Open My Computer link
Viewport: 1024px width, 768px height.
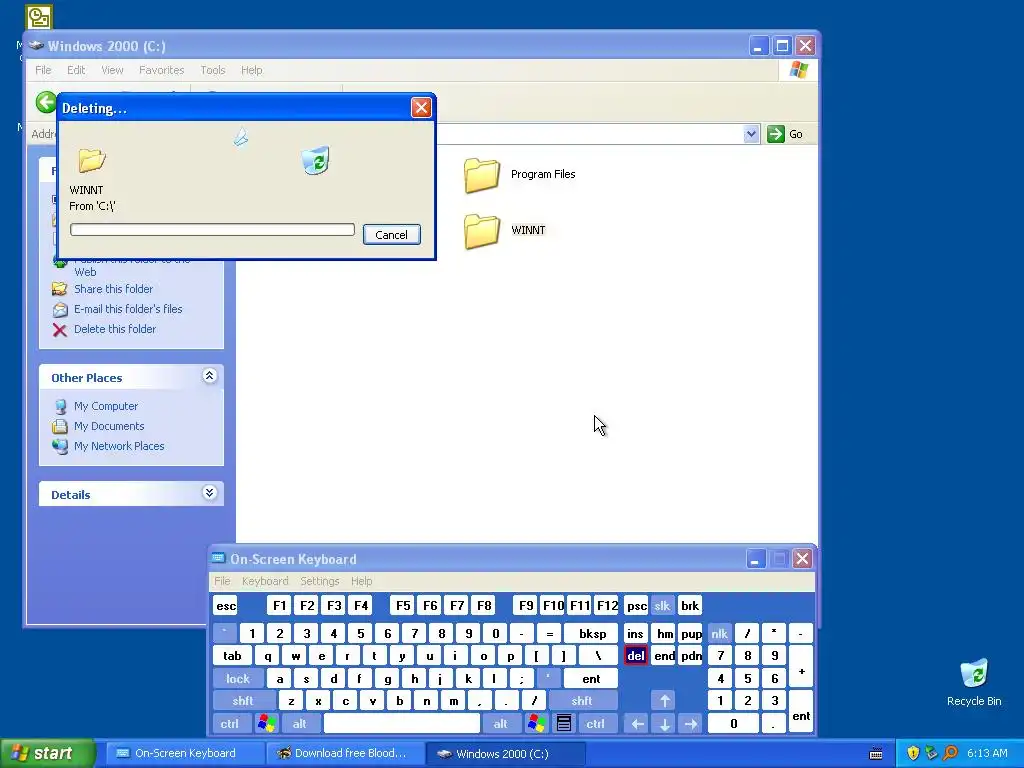(x=106, y=406)
